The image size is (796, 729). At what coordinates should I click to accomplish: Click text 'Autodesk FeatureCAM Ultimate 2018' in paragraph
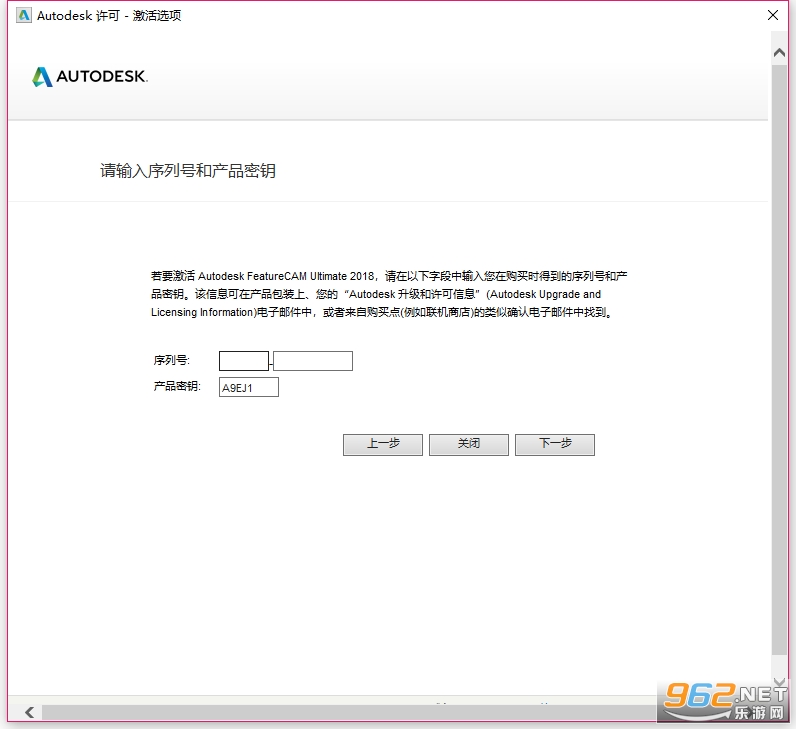click(286, 276)
